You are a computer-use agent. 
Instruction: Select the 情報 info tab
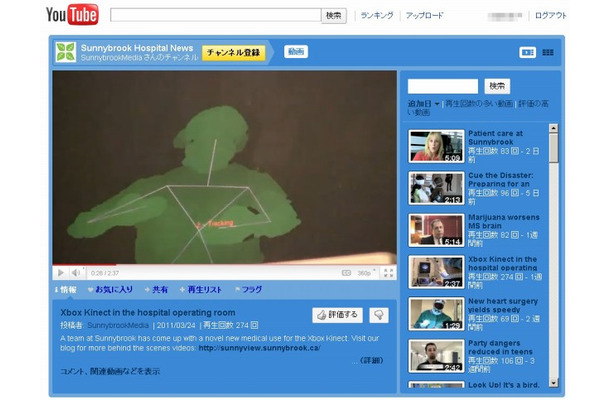click(x=65, y=289)
